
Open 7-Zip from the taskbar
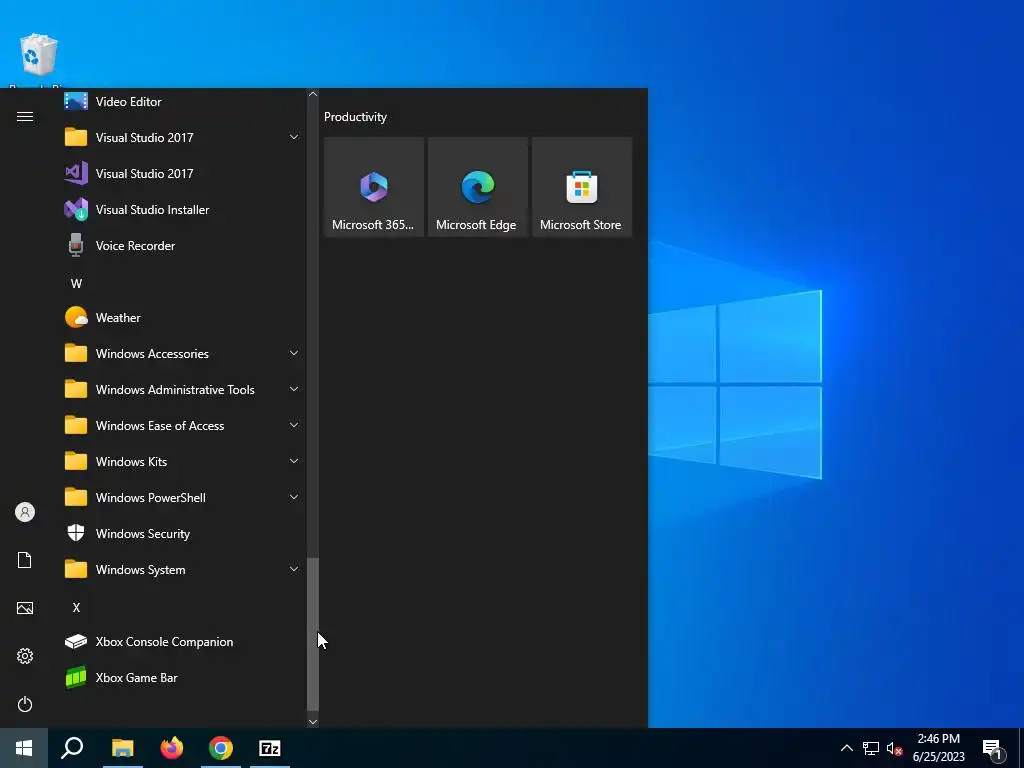pyautogui.click(x=270, y=748)
